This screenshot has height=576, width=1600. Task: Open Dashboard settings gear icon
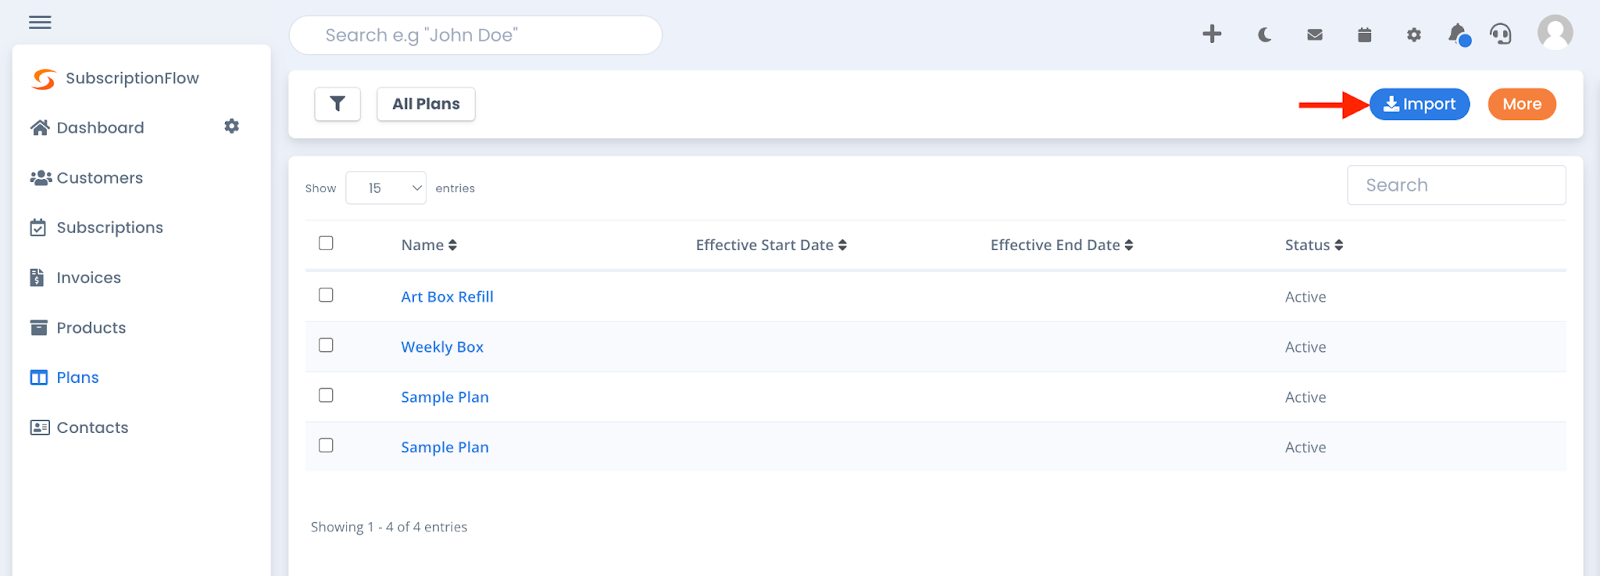coord(232,126)
